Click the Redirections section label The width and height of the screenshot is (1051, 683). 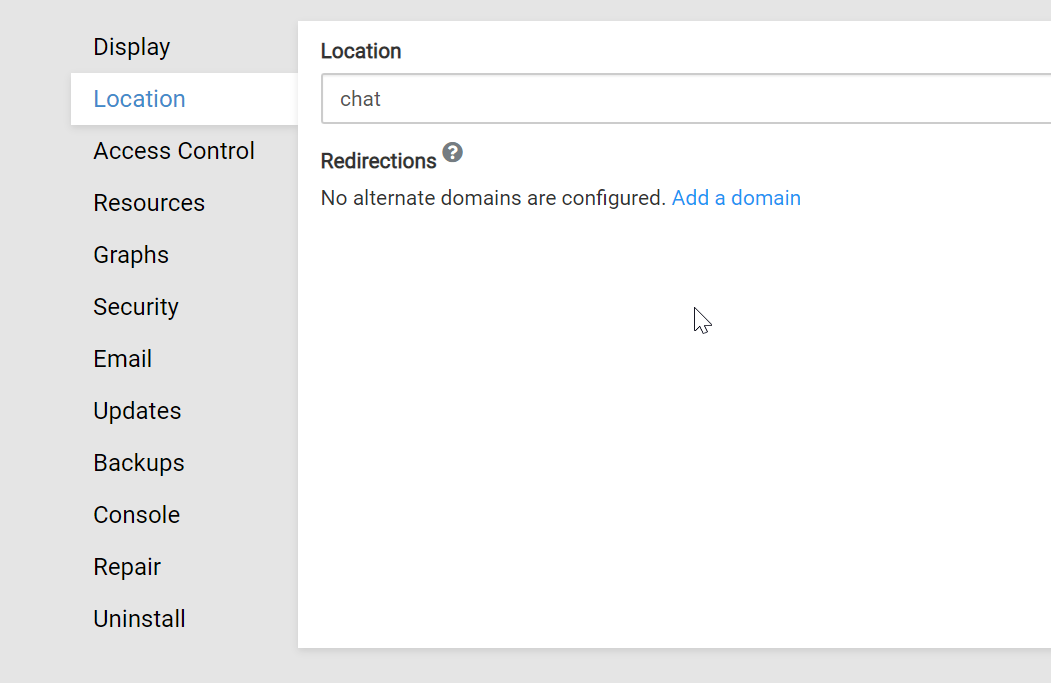378,161
